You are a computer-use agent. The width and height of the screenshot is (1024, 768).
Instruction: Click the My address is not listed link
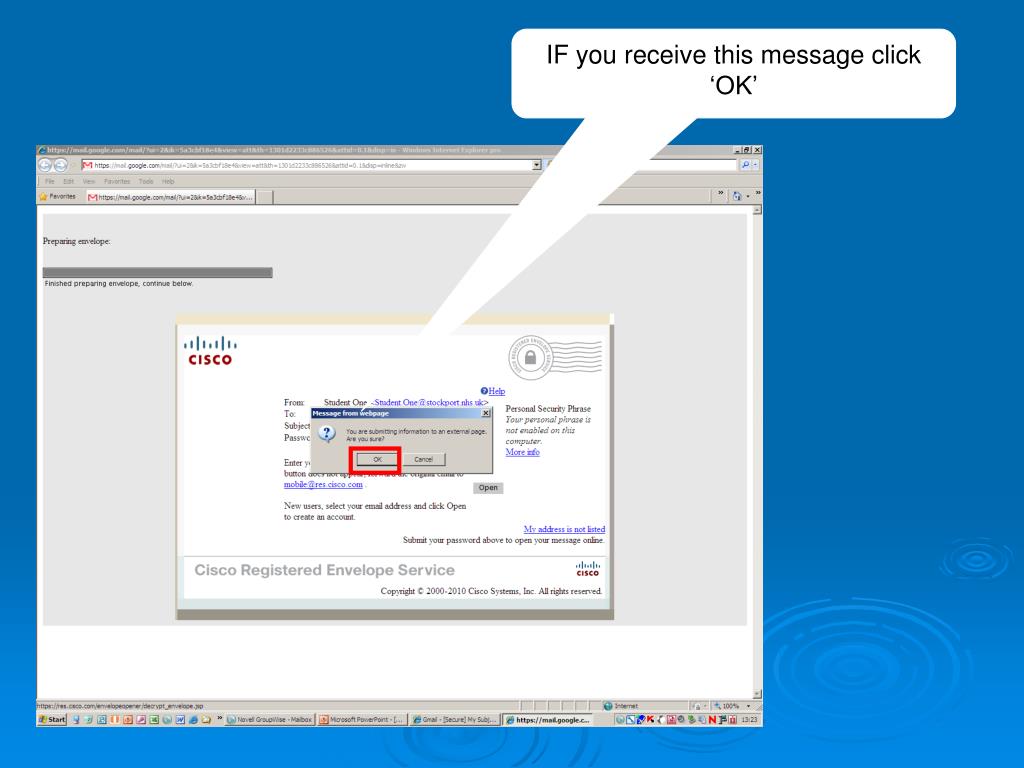[564, 529]
